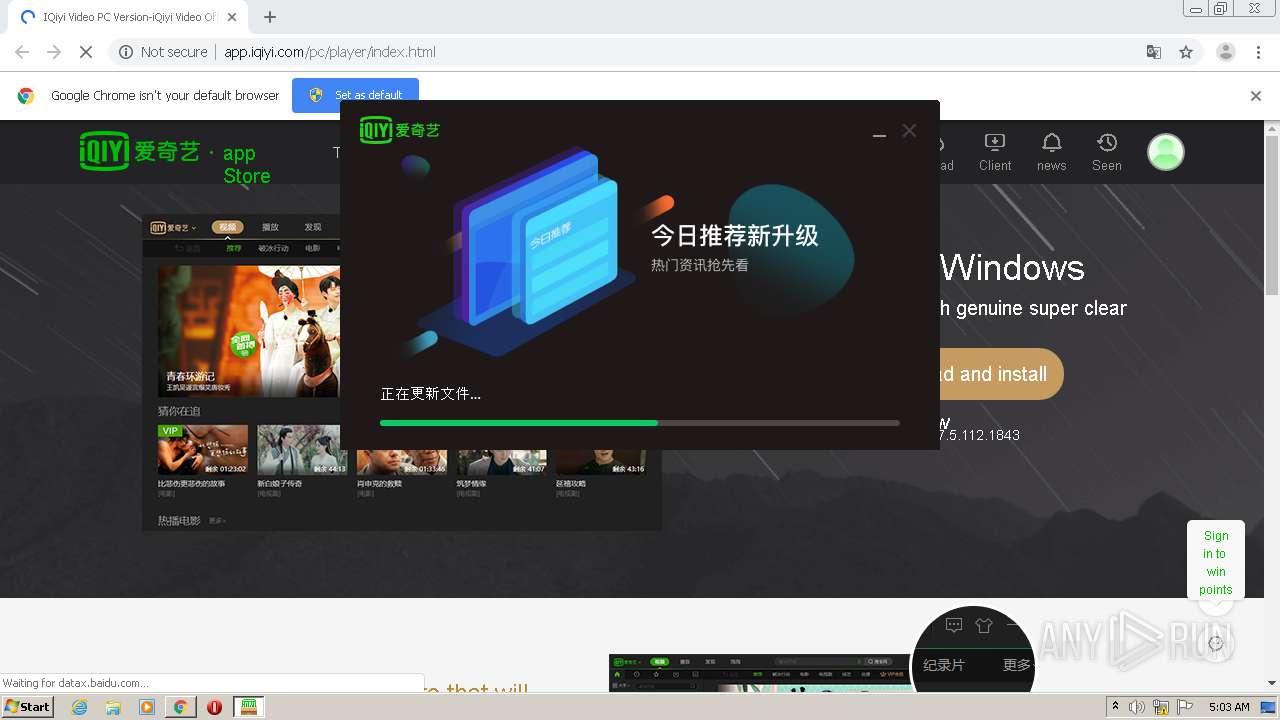
Task: Open the Windows Start menu
Action: click(28, 706)
